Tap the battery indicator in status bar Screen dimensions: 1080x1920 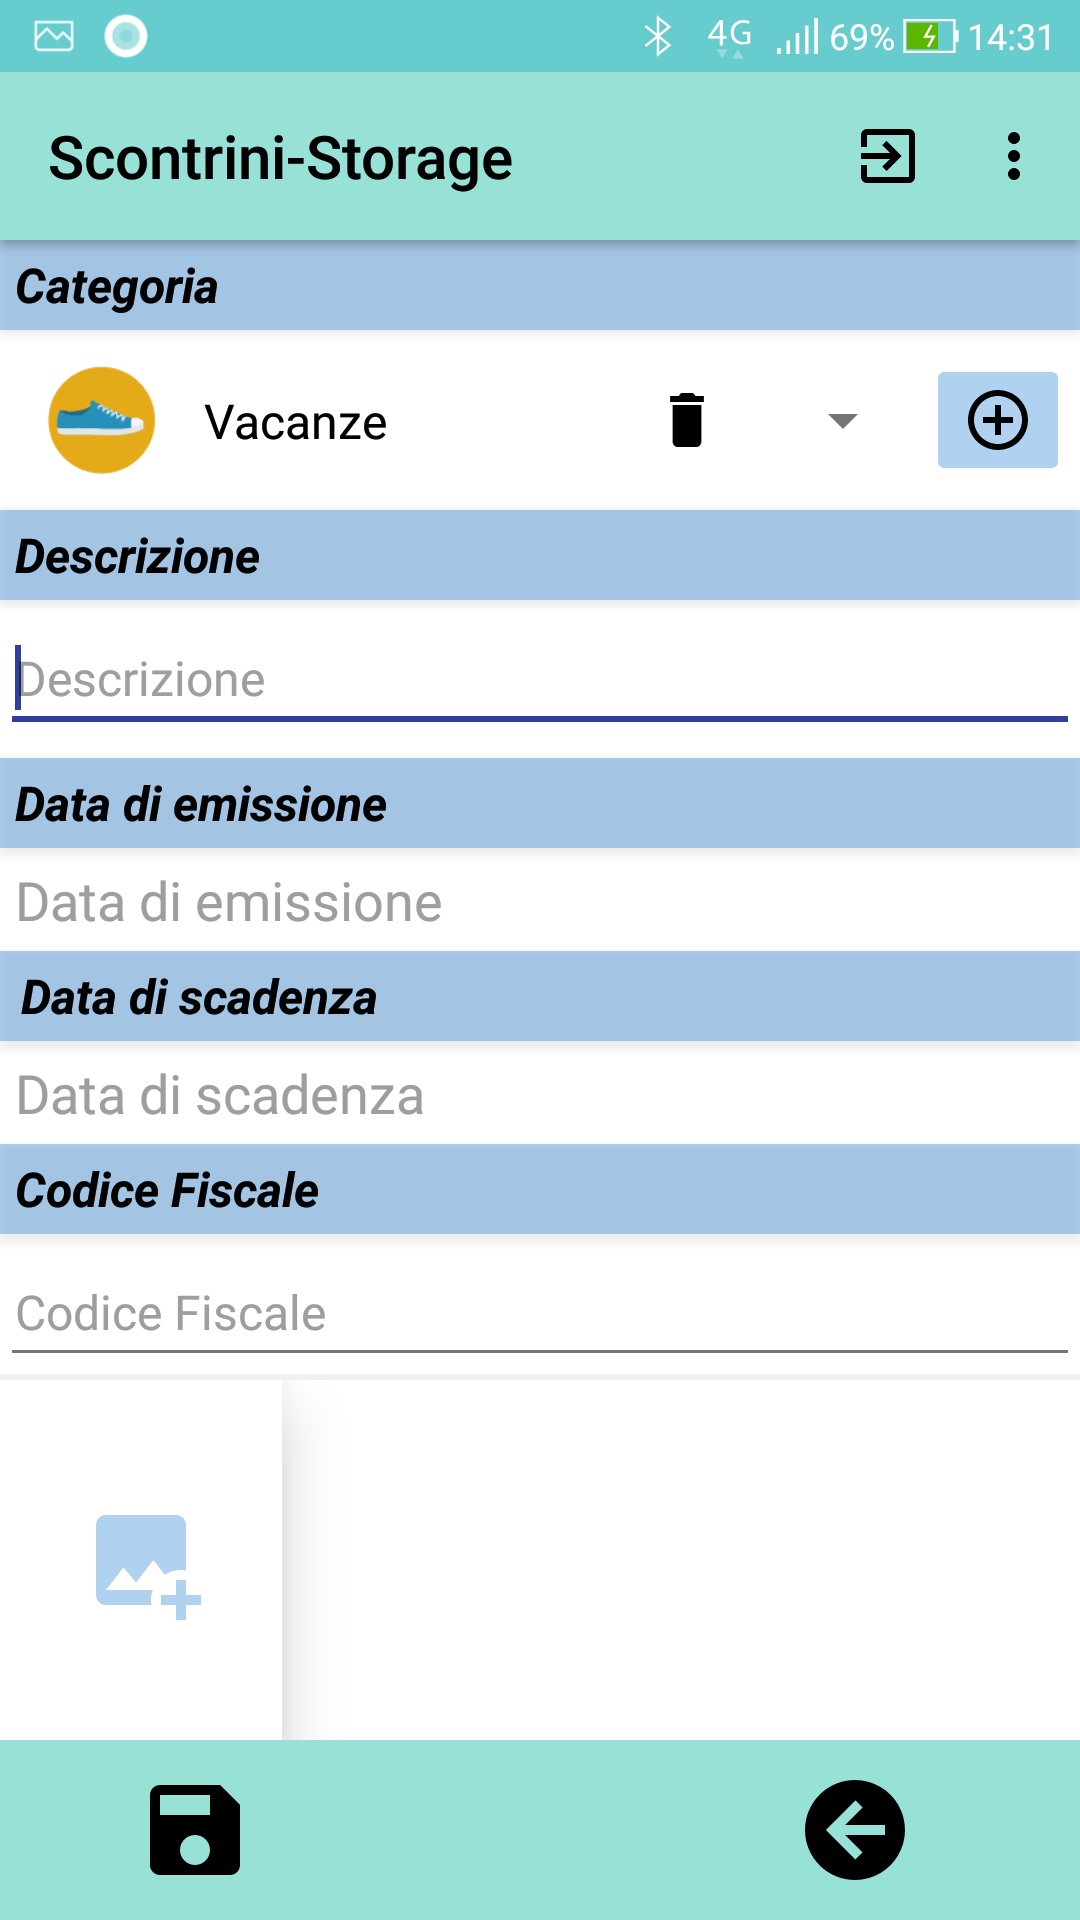(930, 37)
